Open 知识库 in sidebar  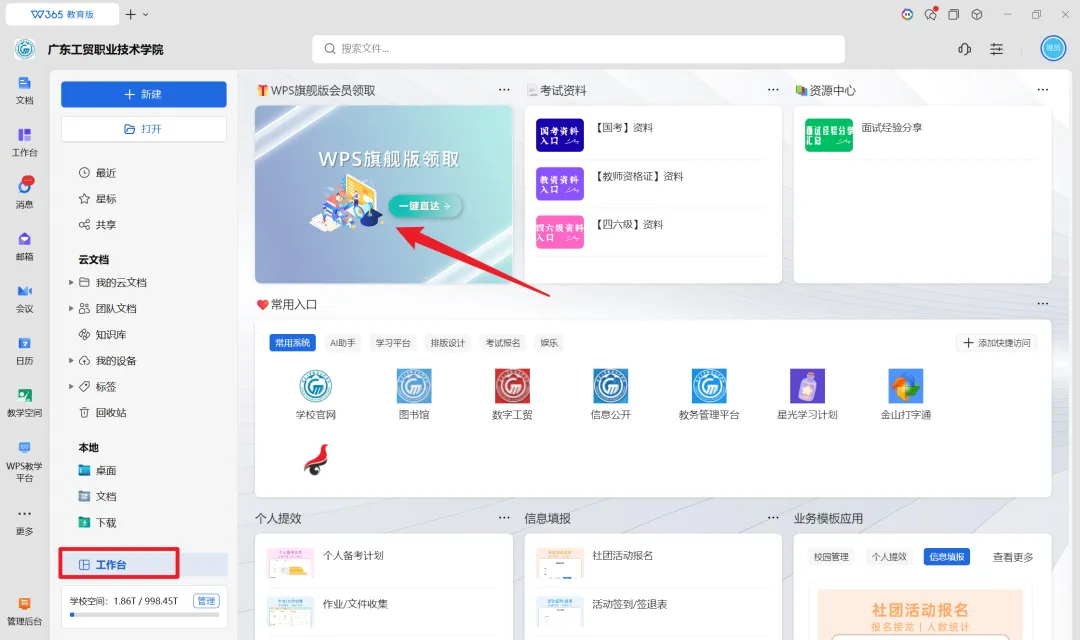[x=103, y=335]
